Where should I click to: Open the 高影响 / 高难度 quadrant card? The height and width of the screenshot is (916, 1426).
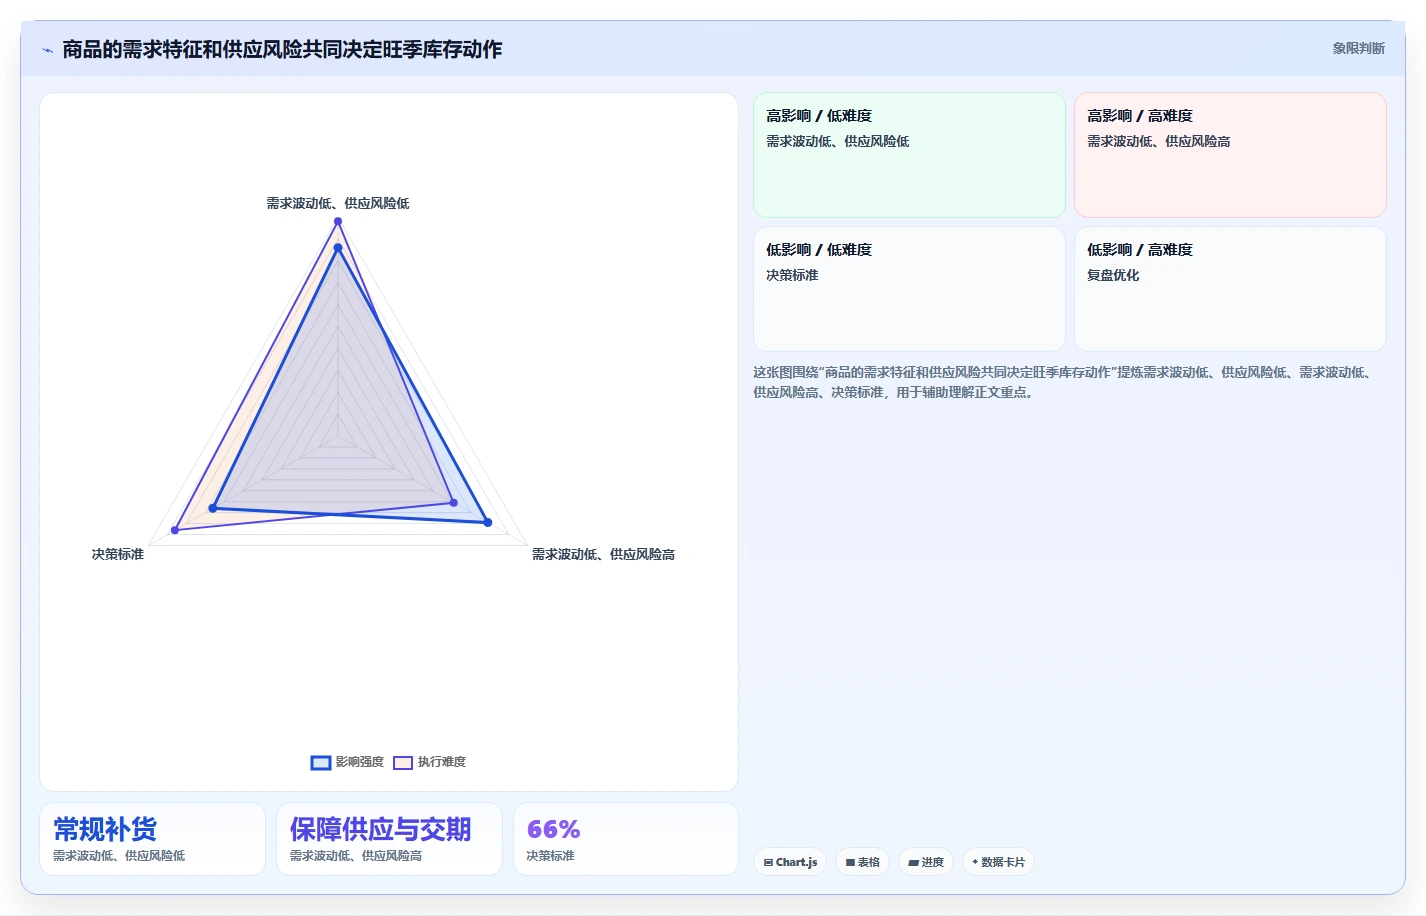point(1230,155)
